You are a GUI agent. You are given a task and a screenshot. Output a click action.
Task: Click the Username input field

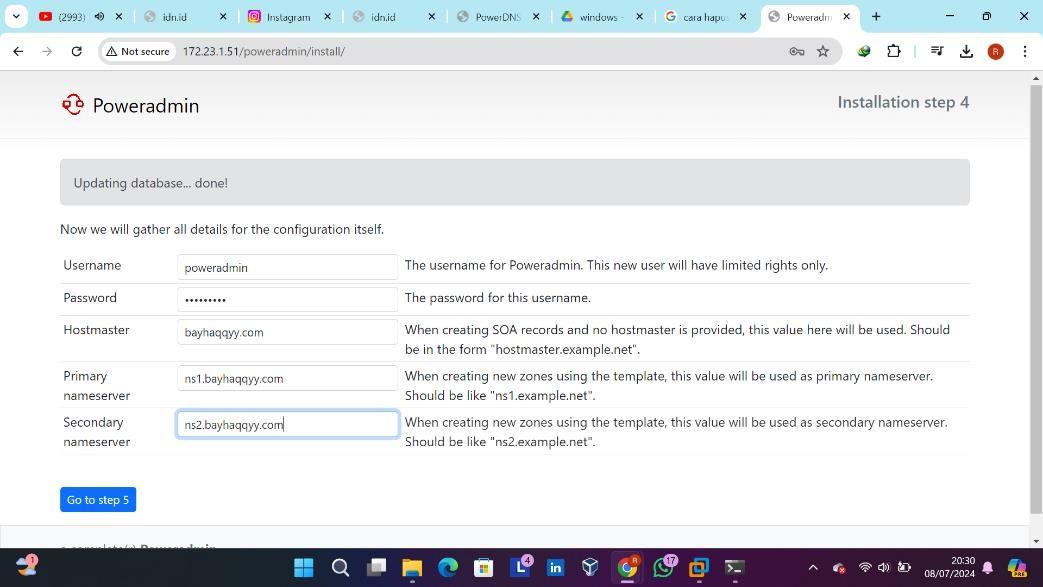click(287, 268)
